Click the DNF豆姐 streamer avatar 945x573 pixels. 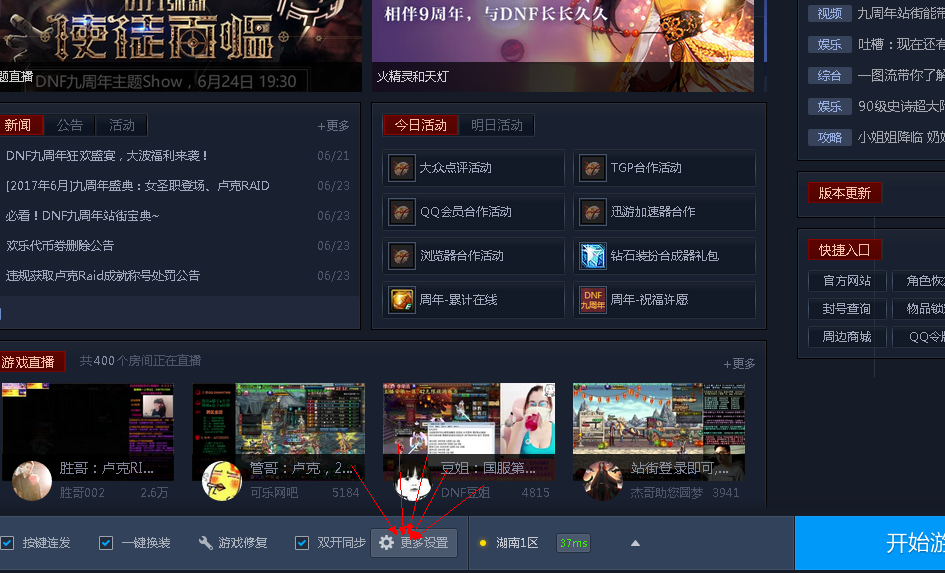point(412,481)
